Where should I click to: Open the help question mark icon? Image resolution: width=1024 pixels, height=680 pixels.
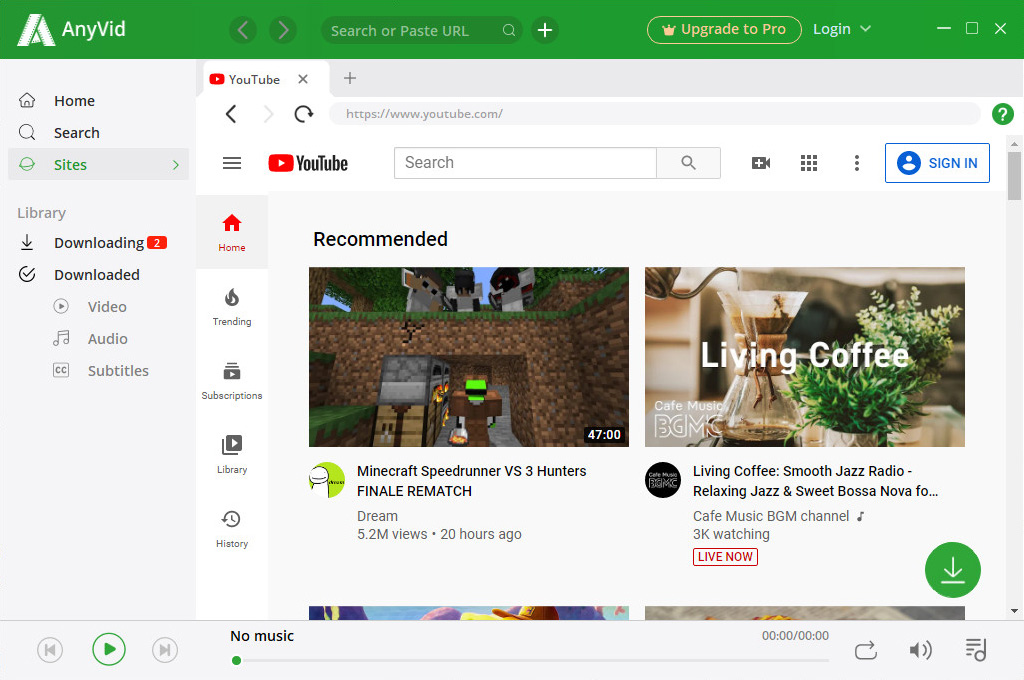1002,114
